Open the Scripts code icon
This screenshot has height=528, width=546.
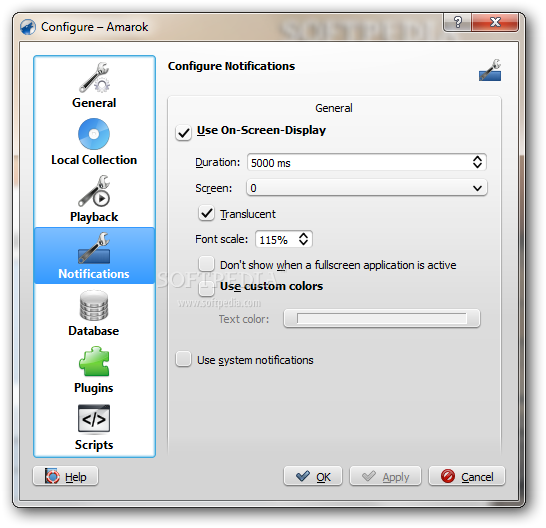pyautogui.click(x=94, y=419)
